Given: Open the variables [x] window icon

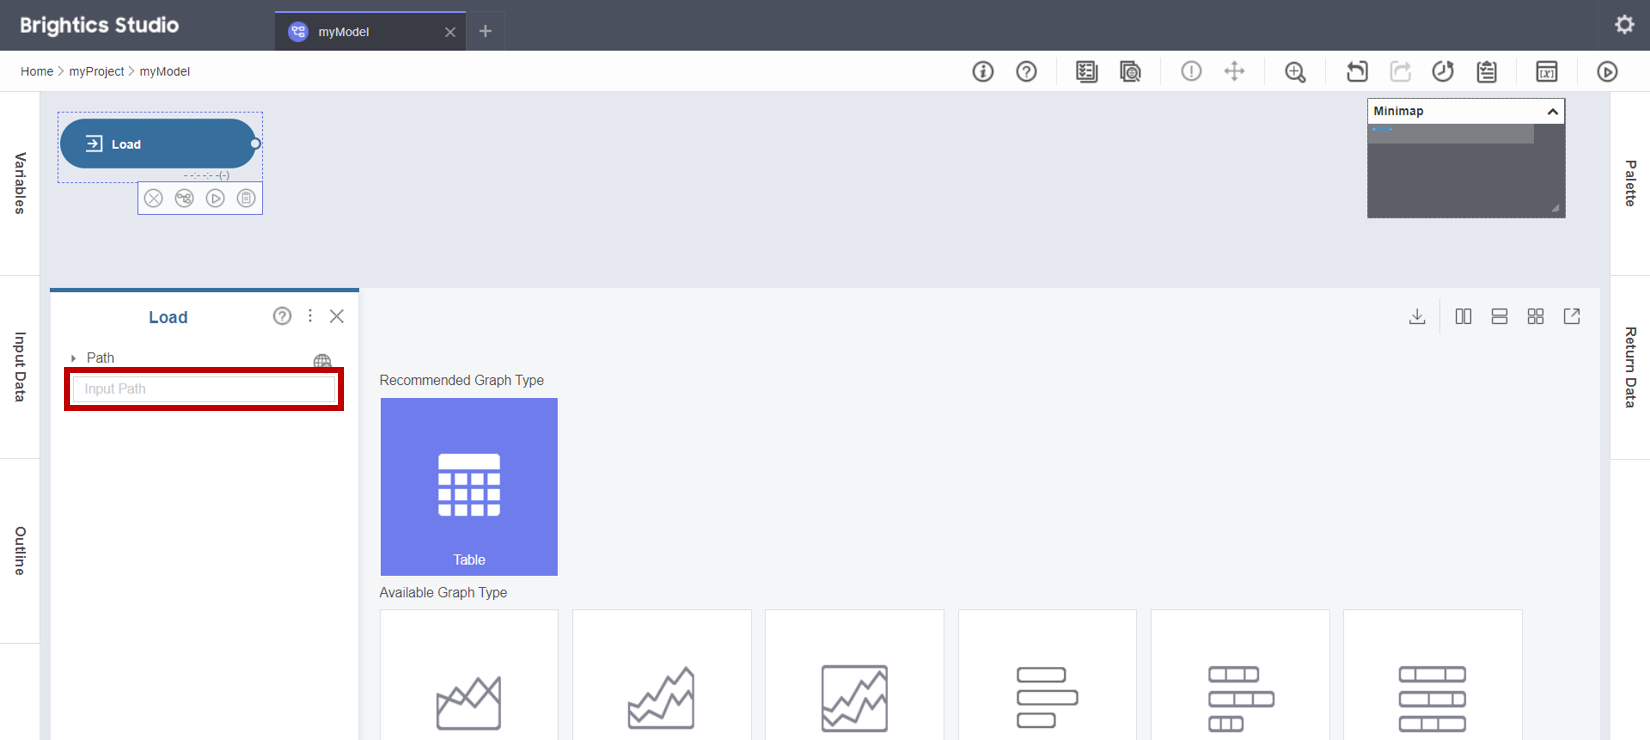Looking at the screenshot, I should 1547,71.
